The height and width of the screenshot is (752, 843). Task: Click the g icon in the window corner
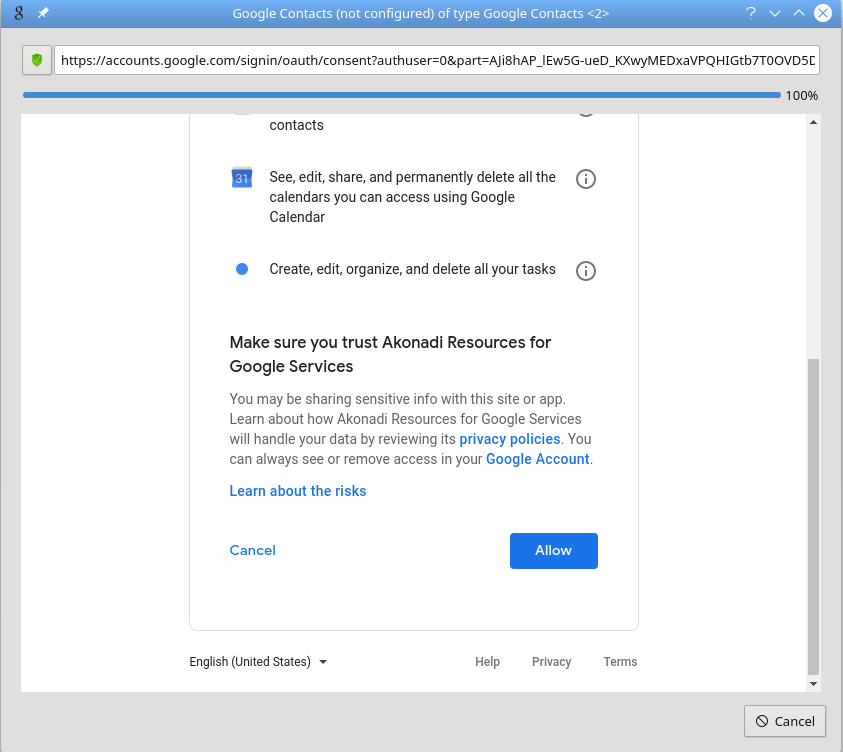17,13
